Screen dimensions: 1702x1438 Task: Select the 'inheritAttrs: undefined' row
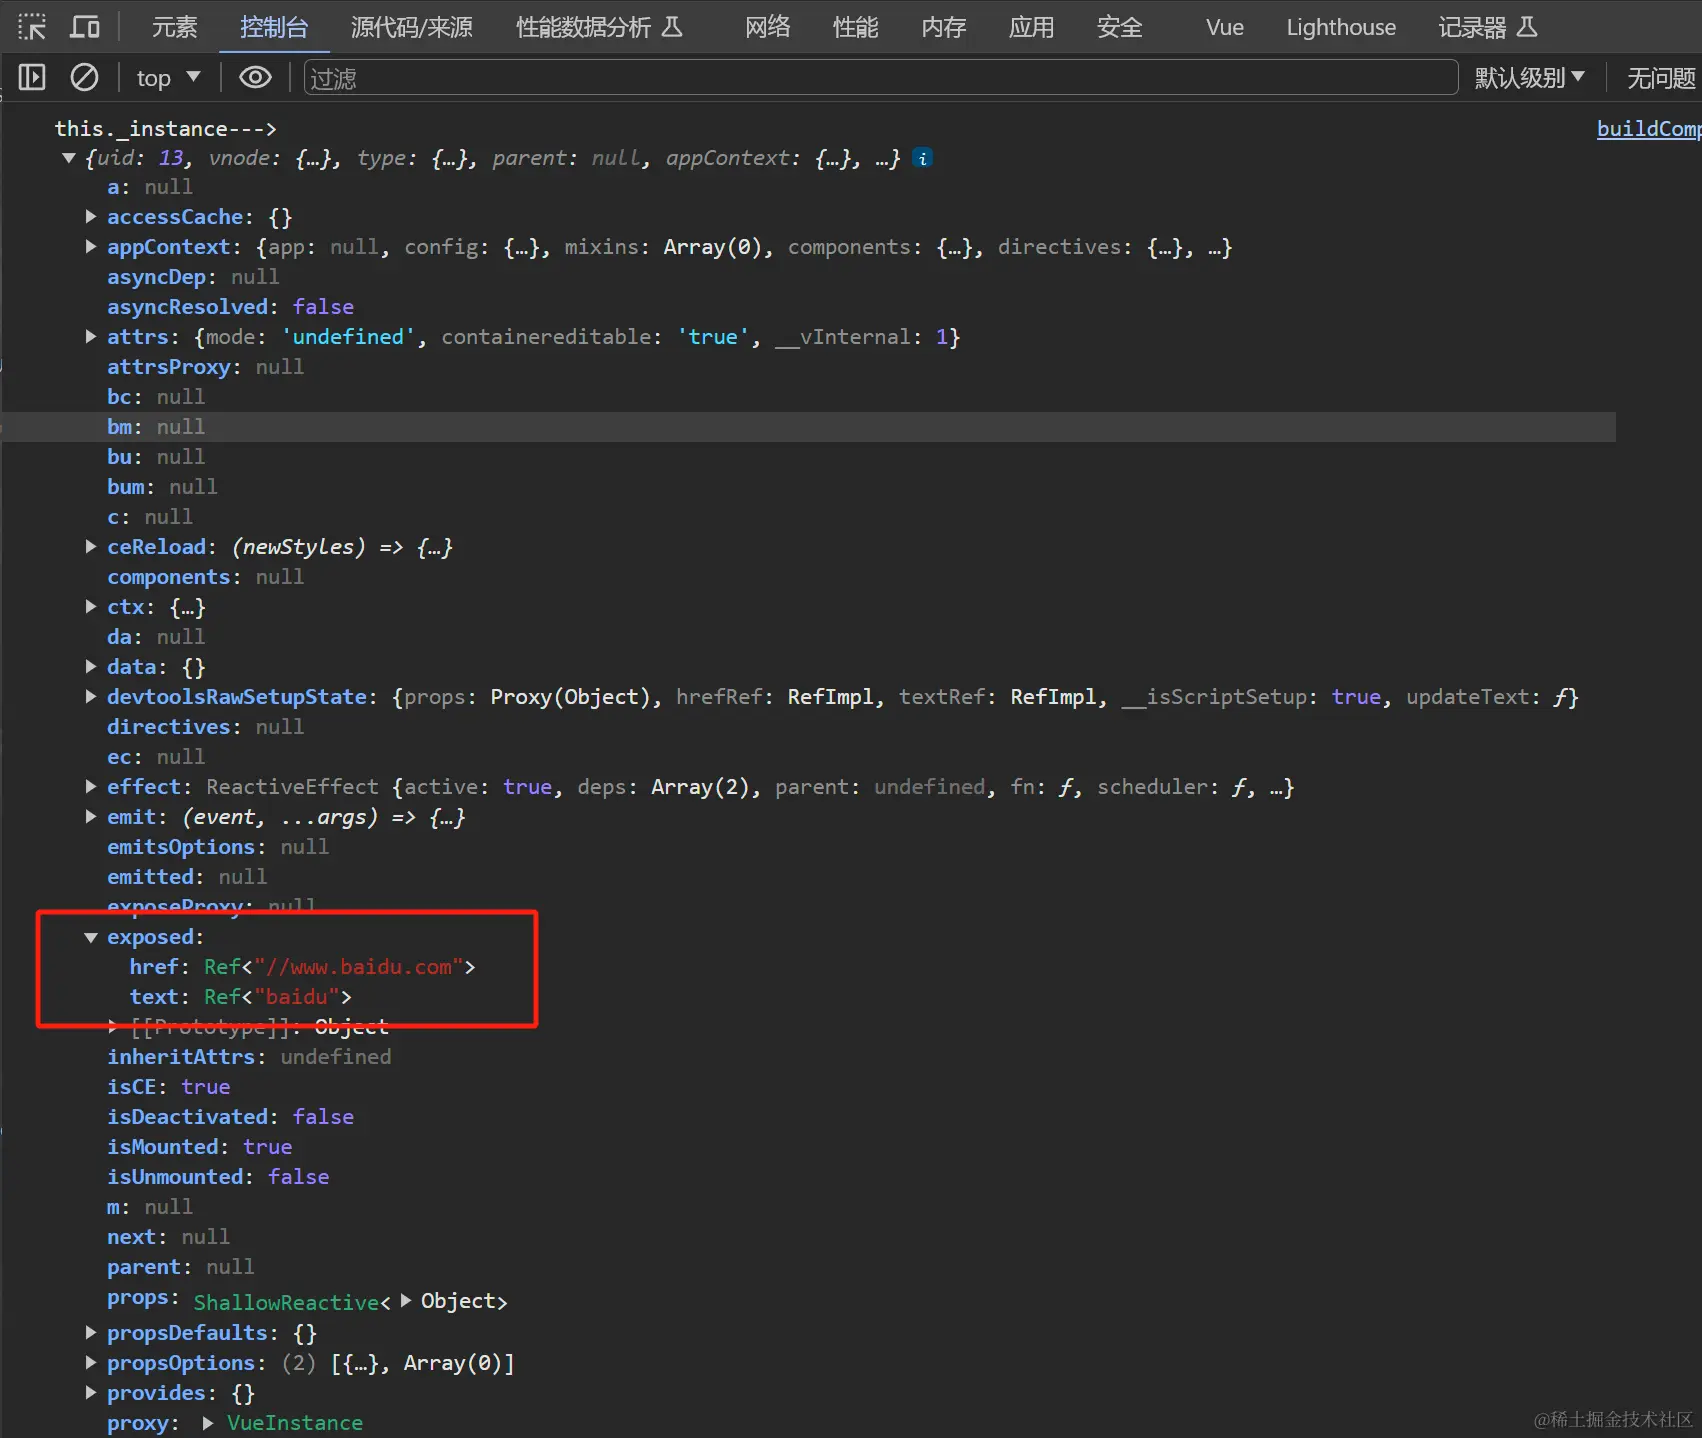(249, 1057)
